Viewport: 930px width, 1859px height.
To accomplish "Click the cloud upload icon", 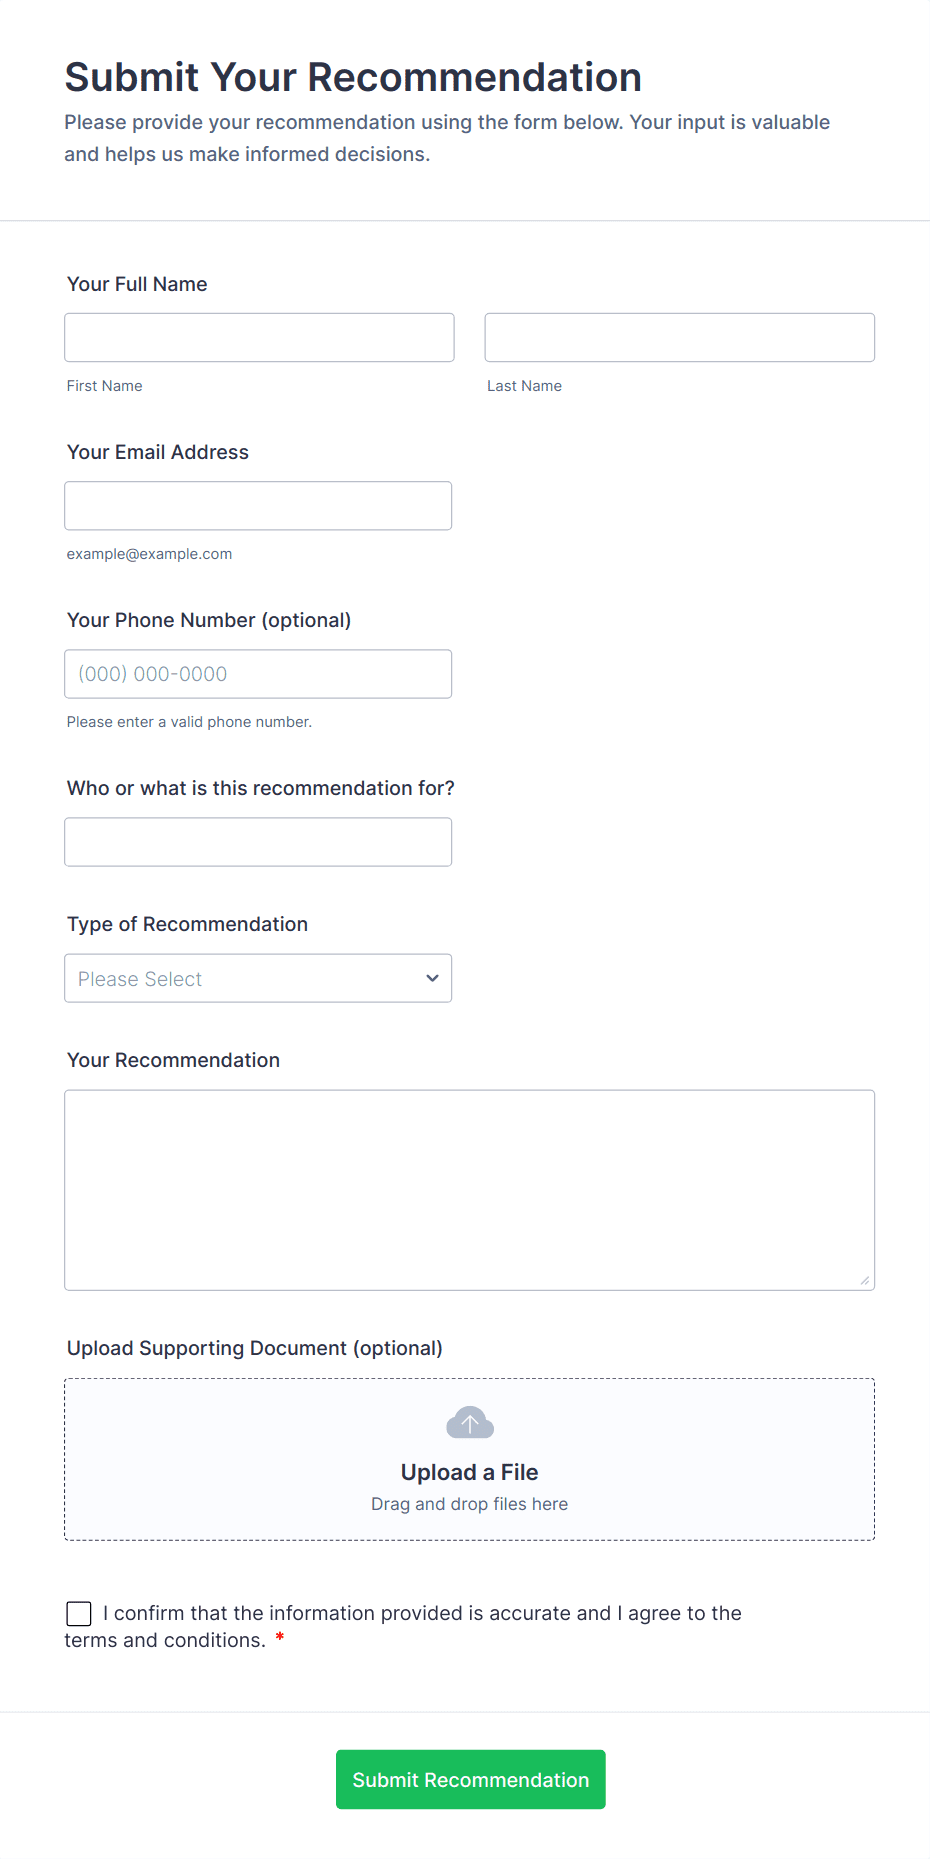I will coord(469,1422).
